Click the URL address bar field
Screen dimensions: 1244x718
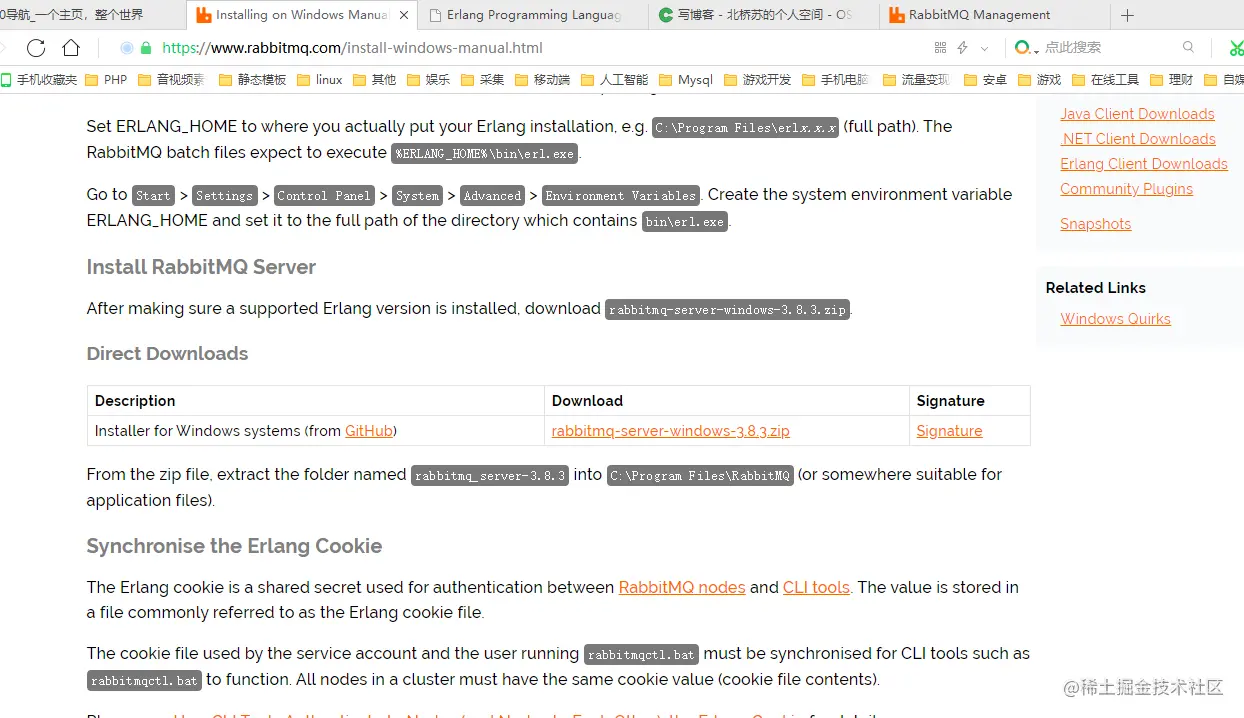click(x=520, y=48)
